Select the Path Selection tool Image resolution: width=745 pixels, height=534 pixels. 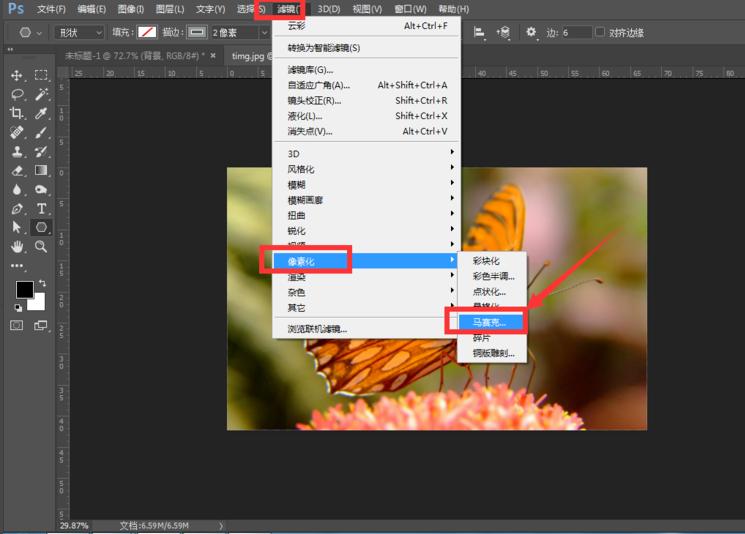coord(17,228)
